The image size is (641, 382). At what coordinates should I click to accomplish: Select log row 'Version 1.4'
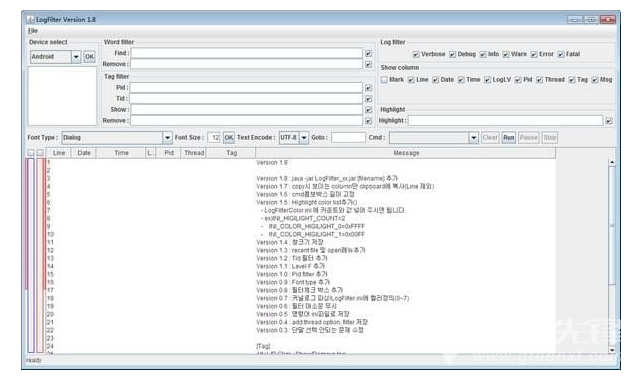301,243
